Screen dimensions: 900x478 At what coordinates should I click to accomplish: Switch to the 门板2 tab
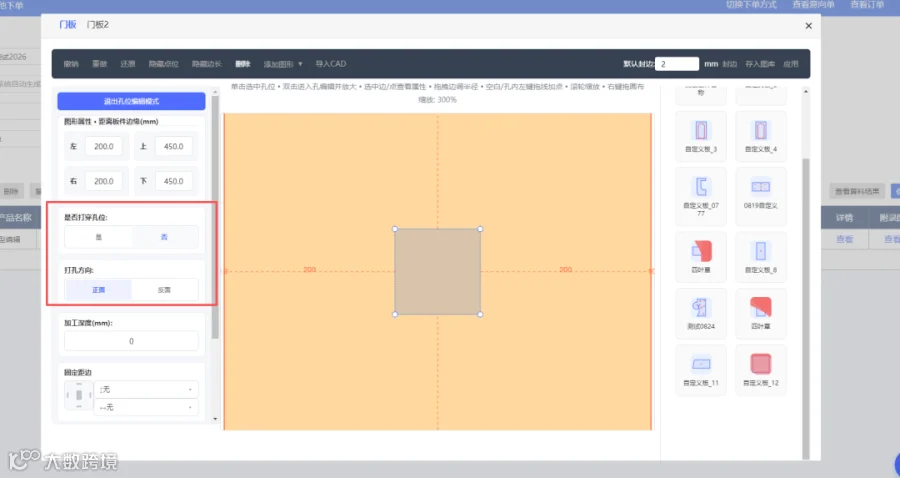tap(98, 25)
